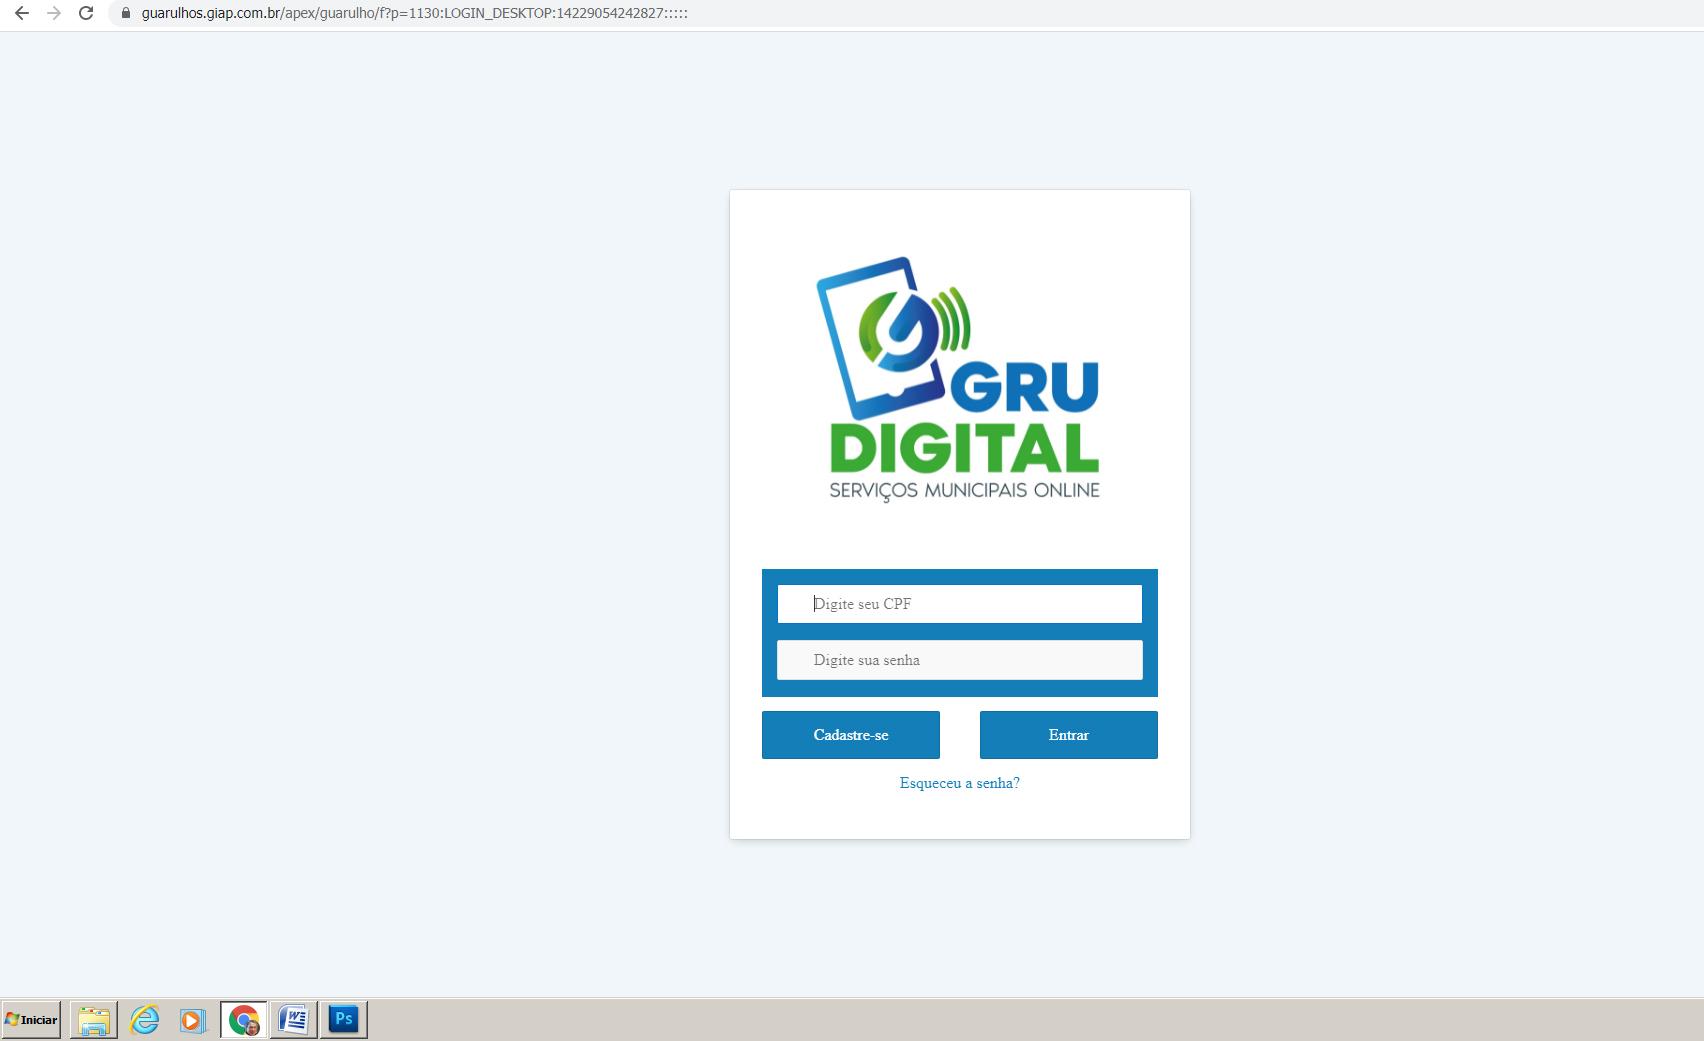
Task: Open the 'Esqueceu a senha?' link
Action: [x=959, y=783]
